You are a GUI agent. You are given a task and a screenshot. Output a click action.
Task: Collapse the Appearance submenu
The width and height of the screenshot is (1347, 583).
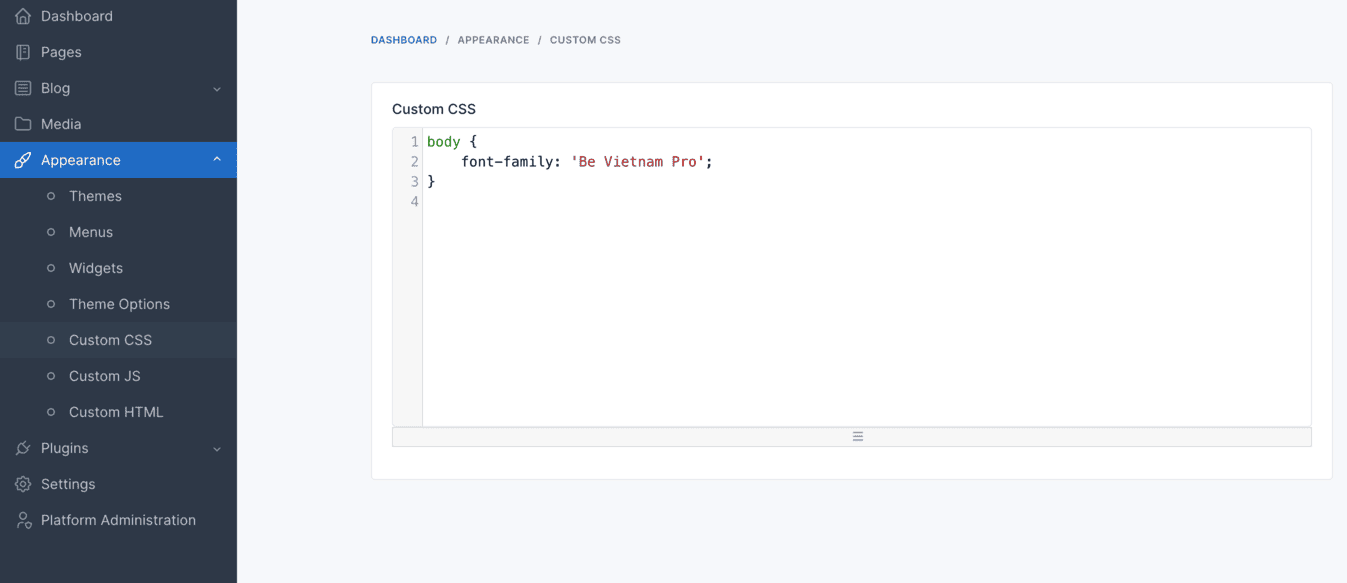[217, 159]
